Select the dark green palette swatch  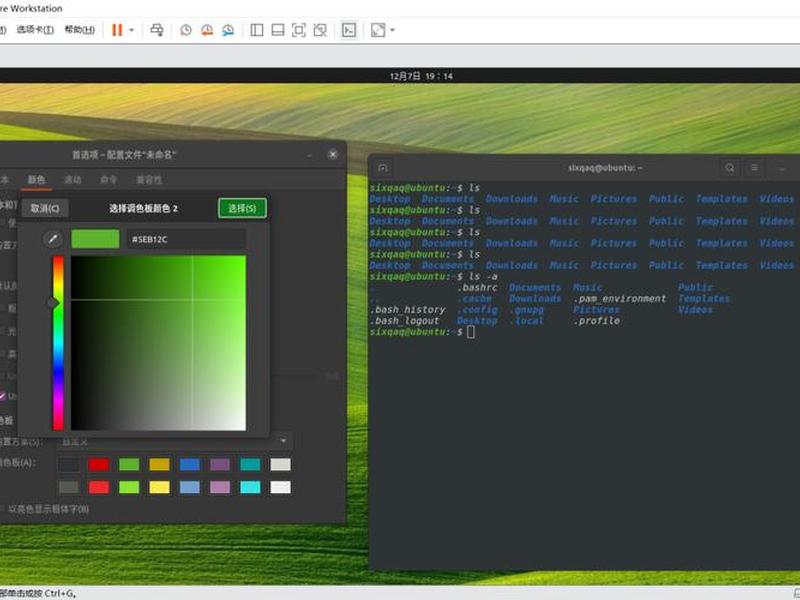(x=129, y=464)
